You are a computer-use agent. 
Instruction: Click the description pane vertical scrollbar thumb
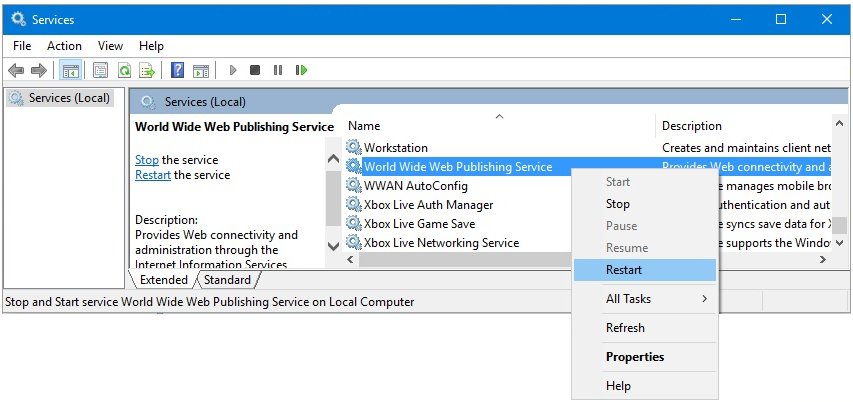tap(333, 198)
